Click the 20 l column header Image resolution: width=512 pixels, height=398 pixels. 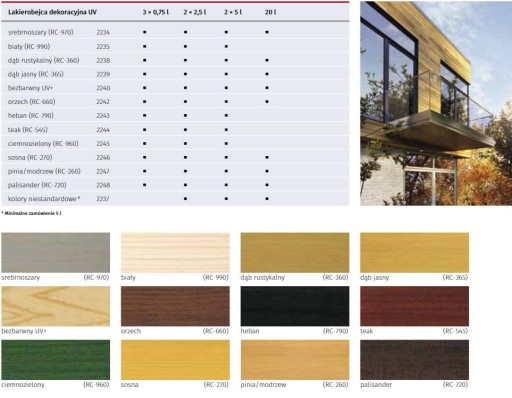(x=270, y=12)
